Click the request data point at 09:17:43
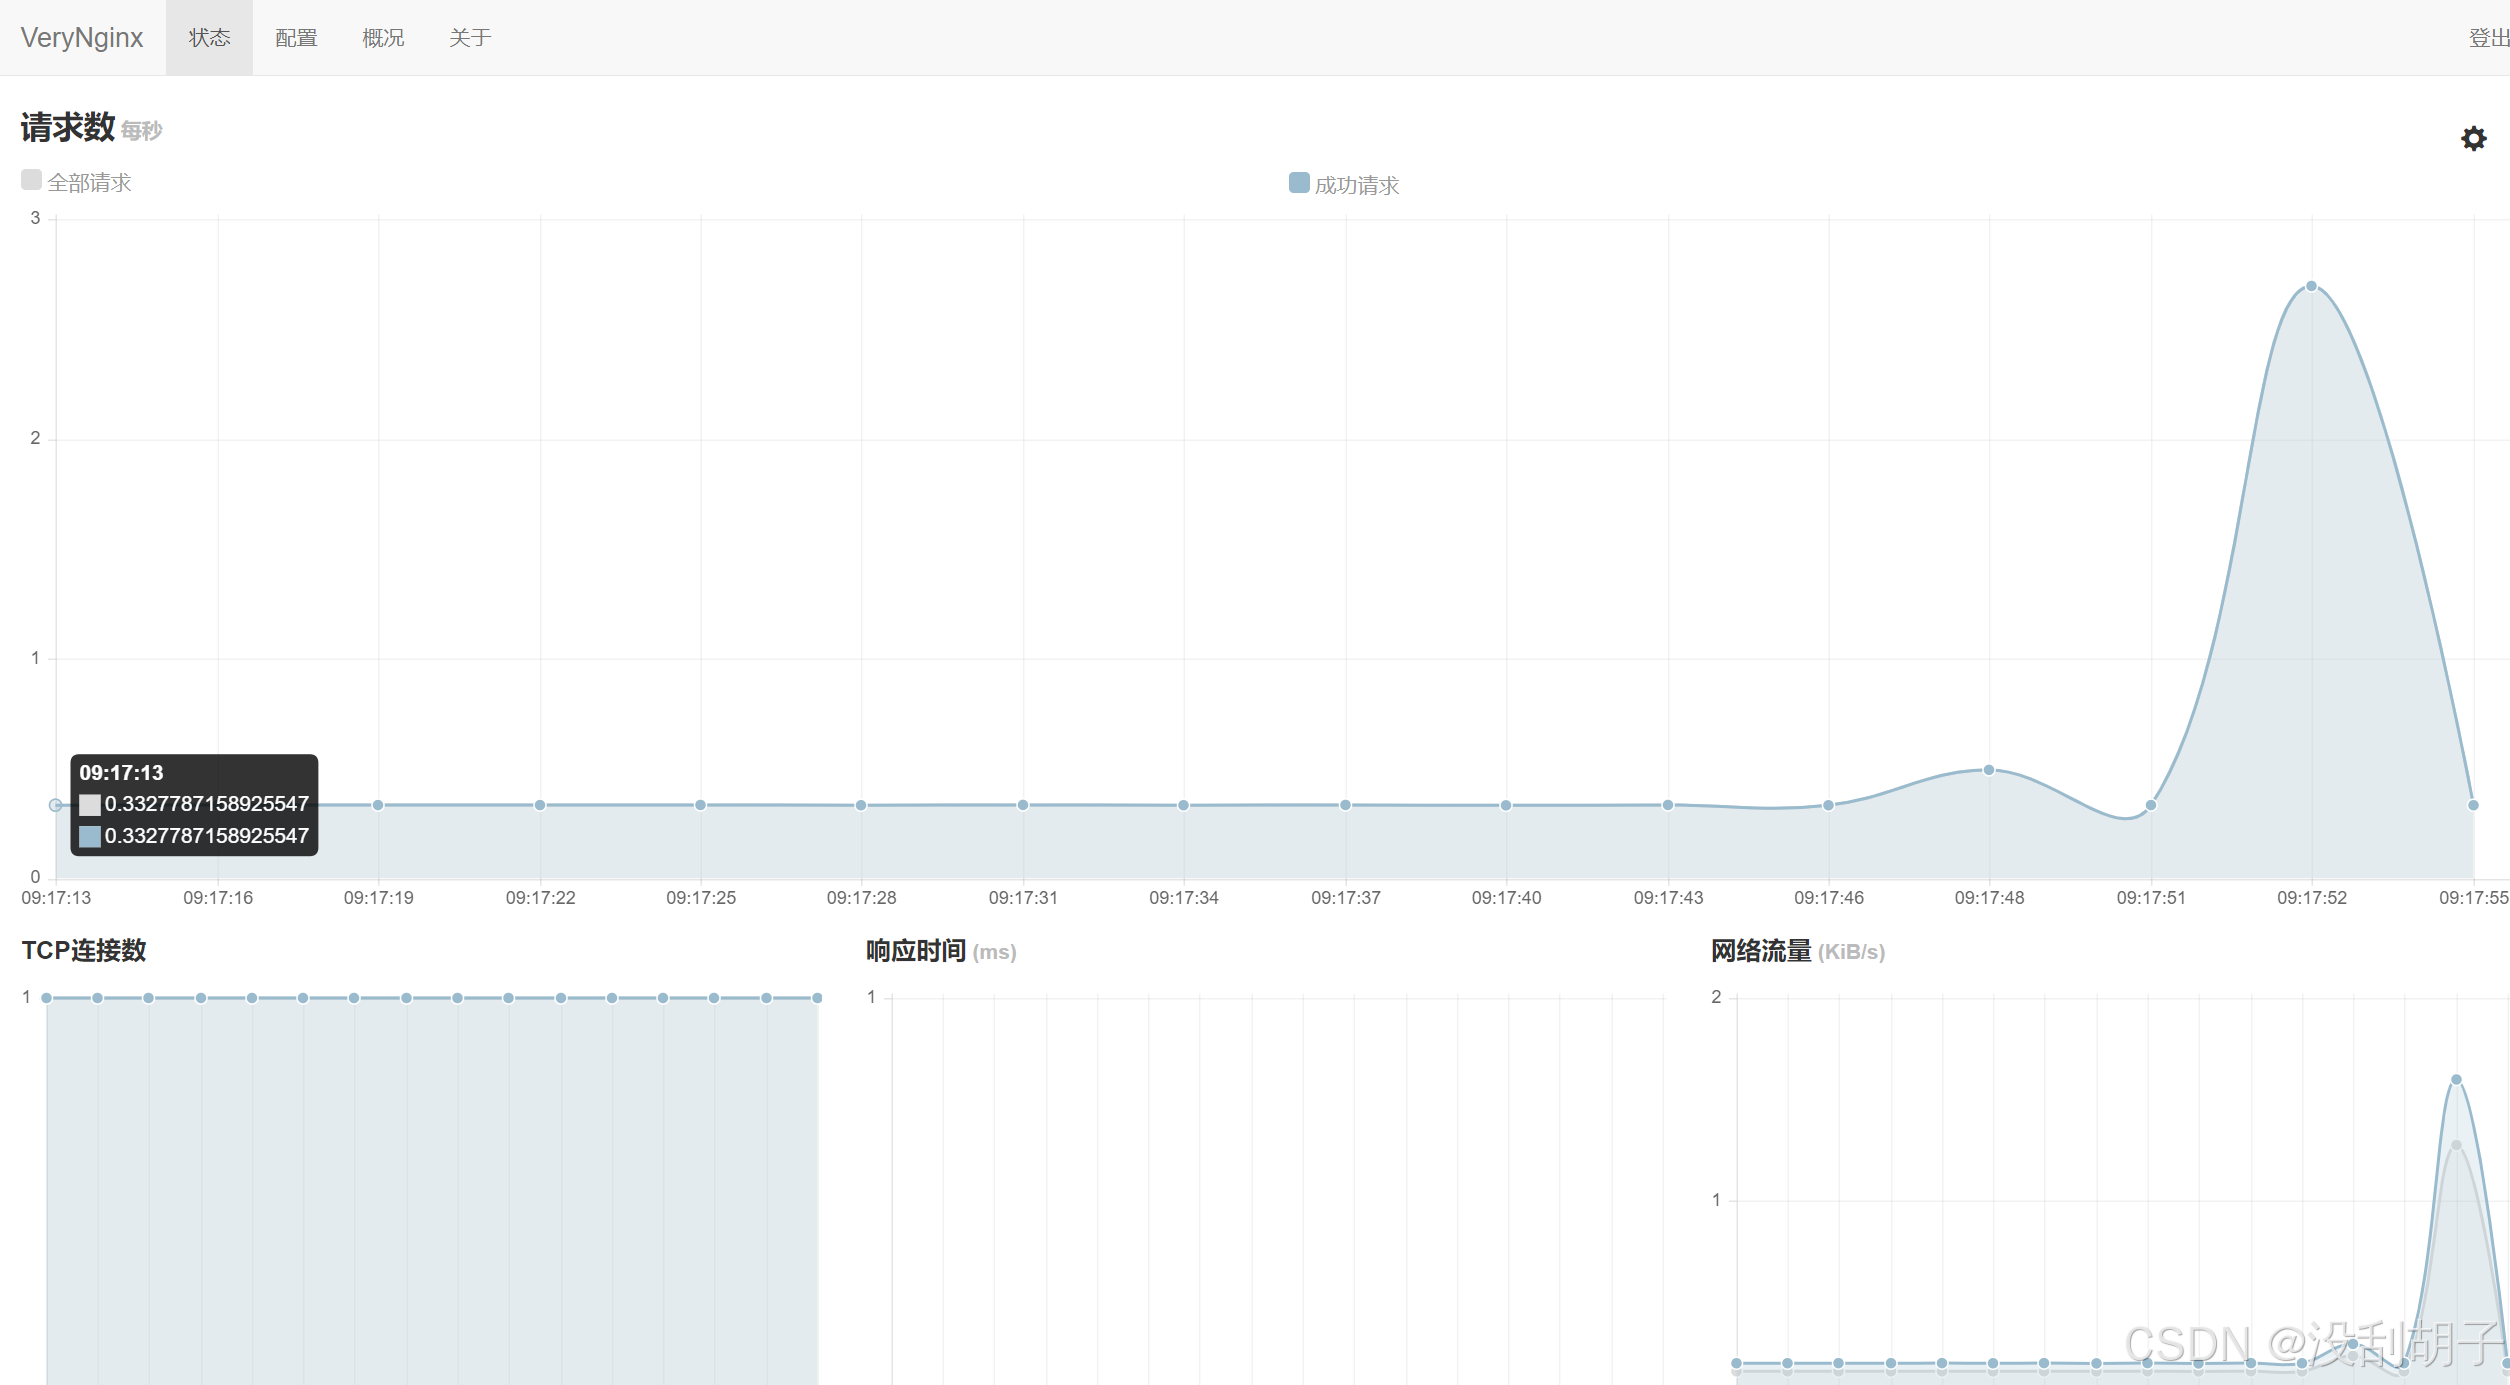The width and height of the screenshot is (2510, 1385). tap(1668, 805)
